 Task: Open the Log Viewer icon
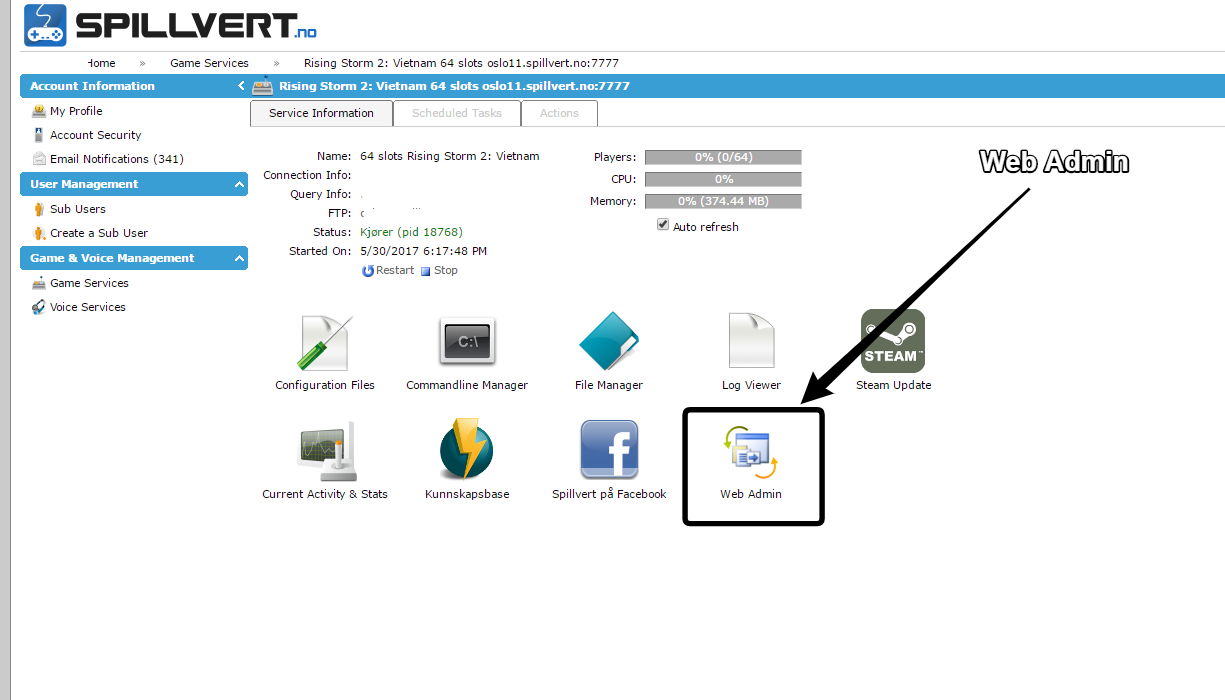(751, 341)
